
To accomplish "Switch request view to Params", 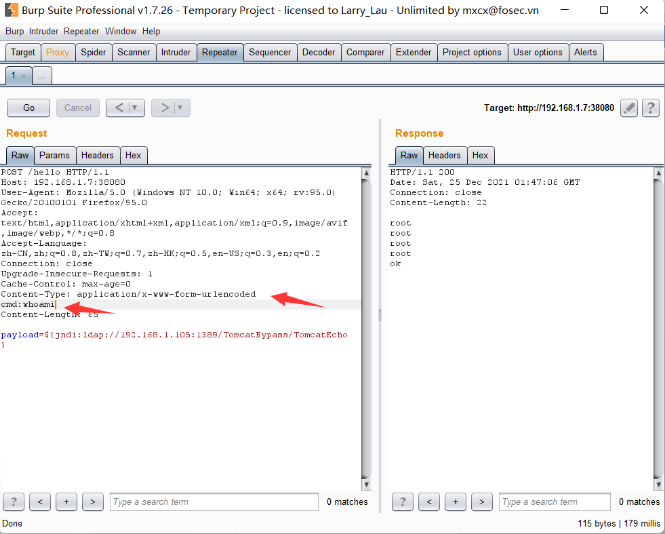I will click(54, 155).
